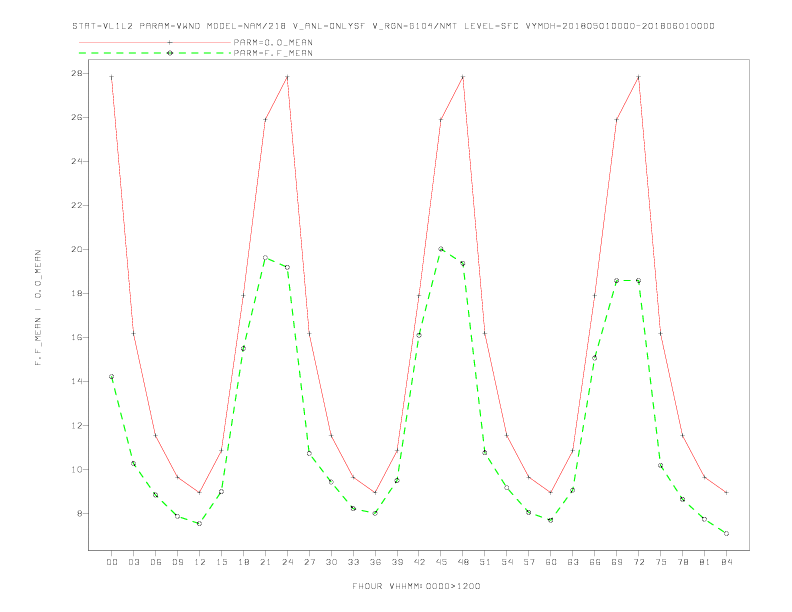Click the x-axis tick label 48
The width and height of the screenshot is (792, 612).
click(x=463, y=562)
